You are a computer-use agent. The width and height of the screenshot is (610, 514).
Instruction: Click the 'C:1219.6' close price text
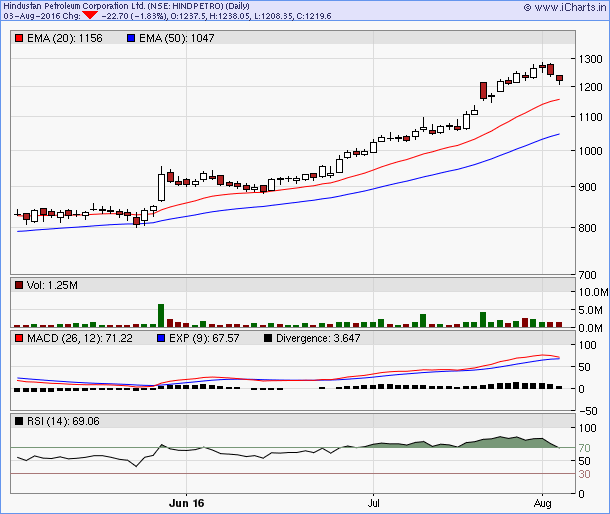pos(314,16)
